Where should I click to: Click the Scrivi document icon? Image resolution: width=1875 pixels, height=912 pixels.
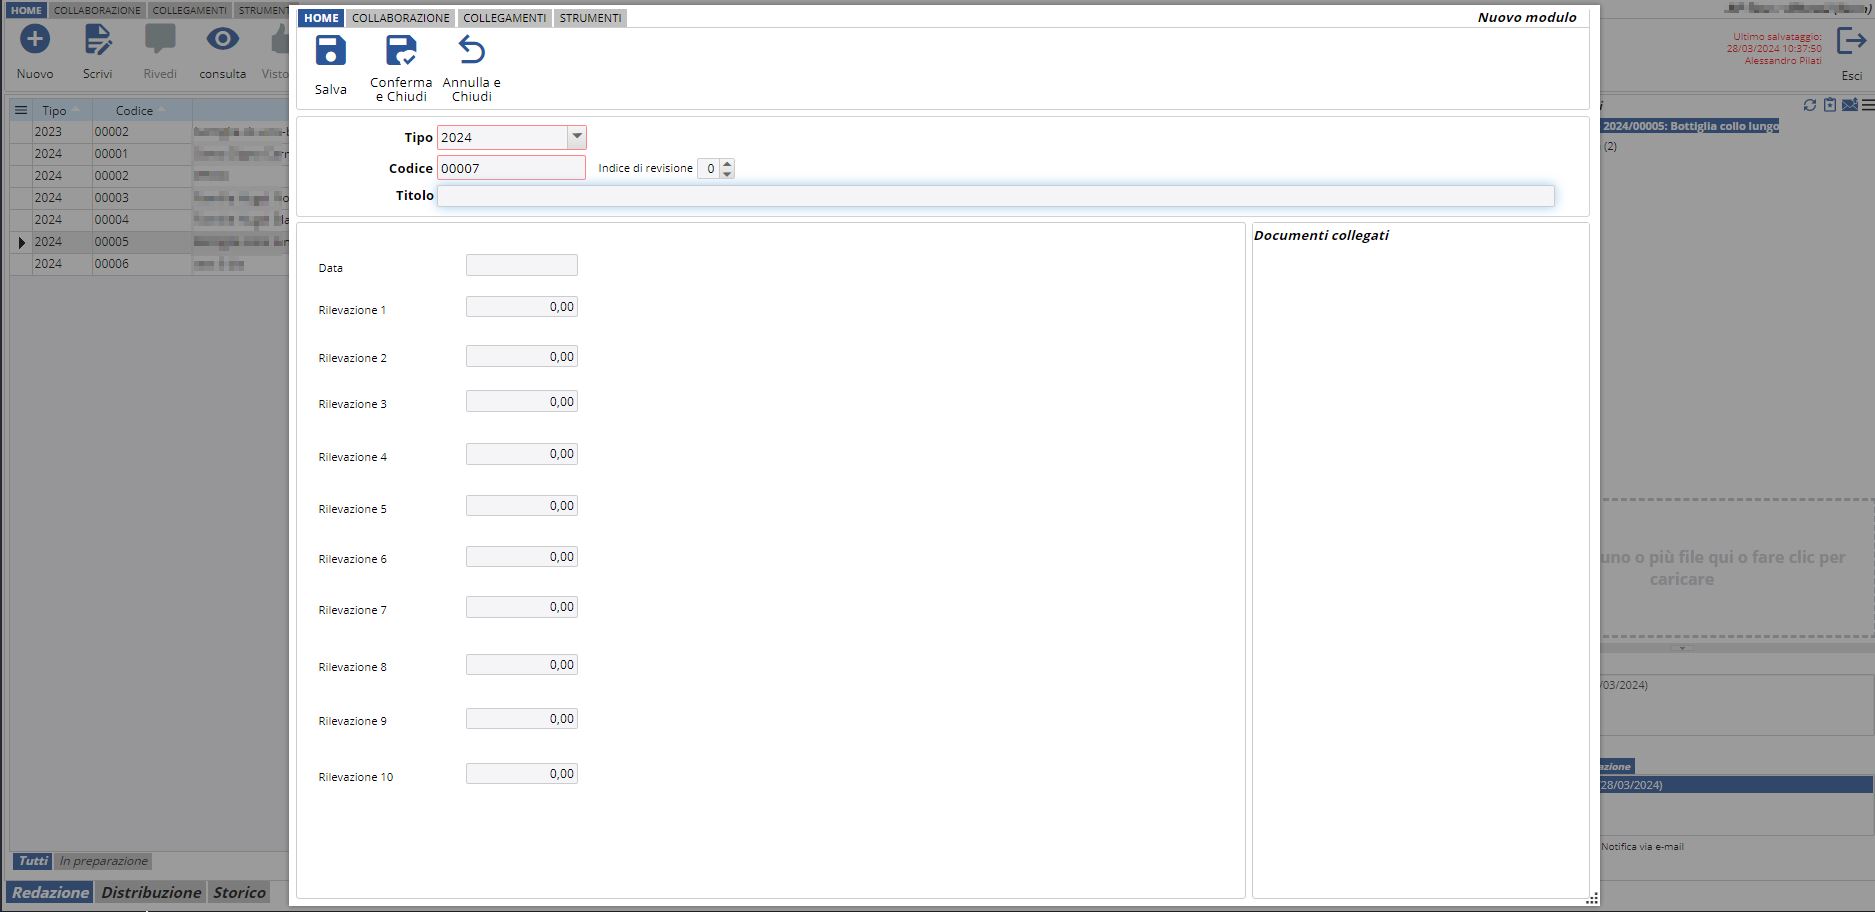[97, 40]
